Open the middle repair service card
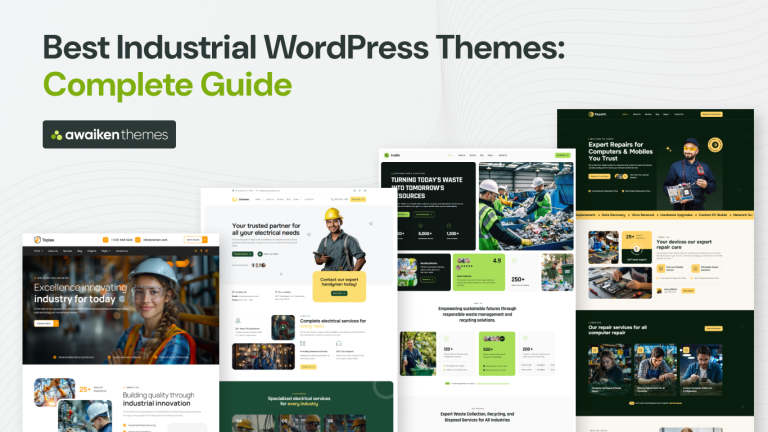 pos(655,370)
